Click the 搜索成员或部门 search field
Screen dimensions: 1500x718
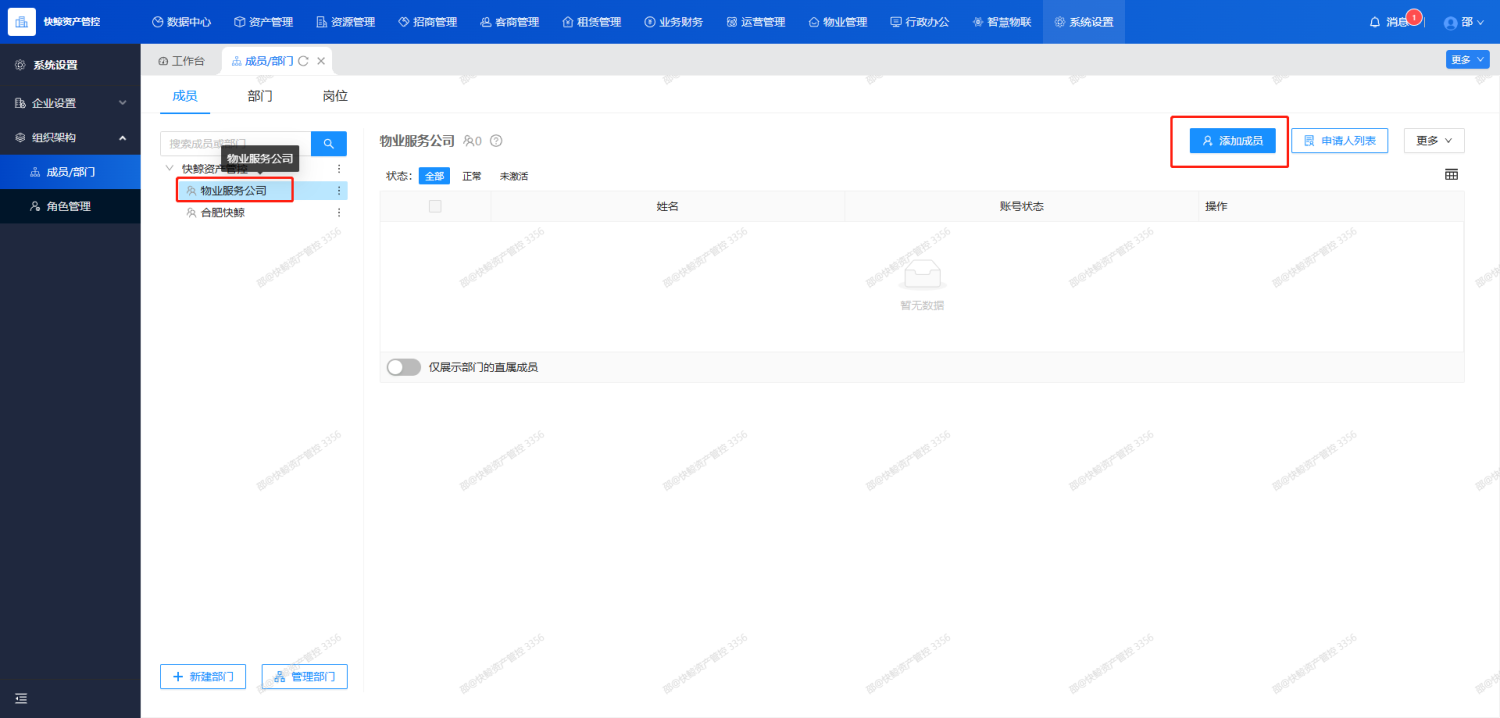pyautogui.click(x=235, y=144)
